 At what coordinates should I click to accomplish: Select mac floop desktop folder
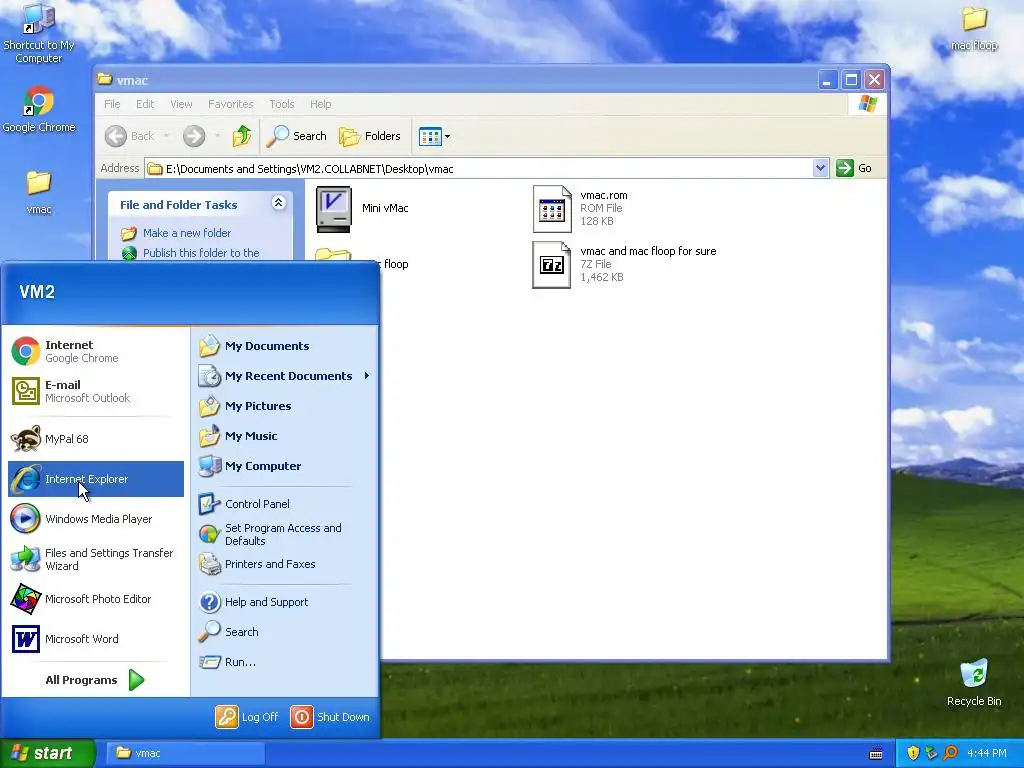point(974,29)
